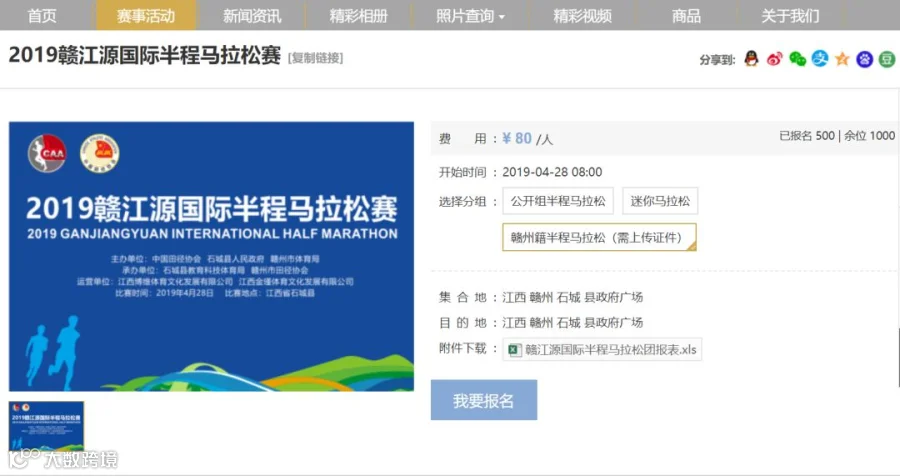This screenshot has height=476, width=900.
Task: Click start time 2019-04-28 08:00
Action: pos(552,172)
